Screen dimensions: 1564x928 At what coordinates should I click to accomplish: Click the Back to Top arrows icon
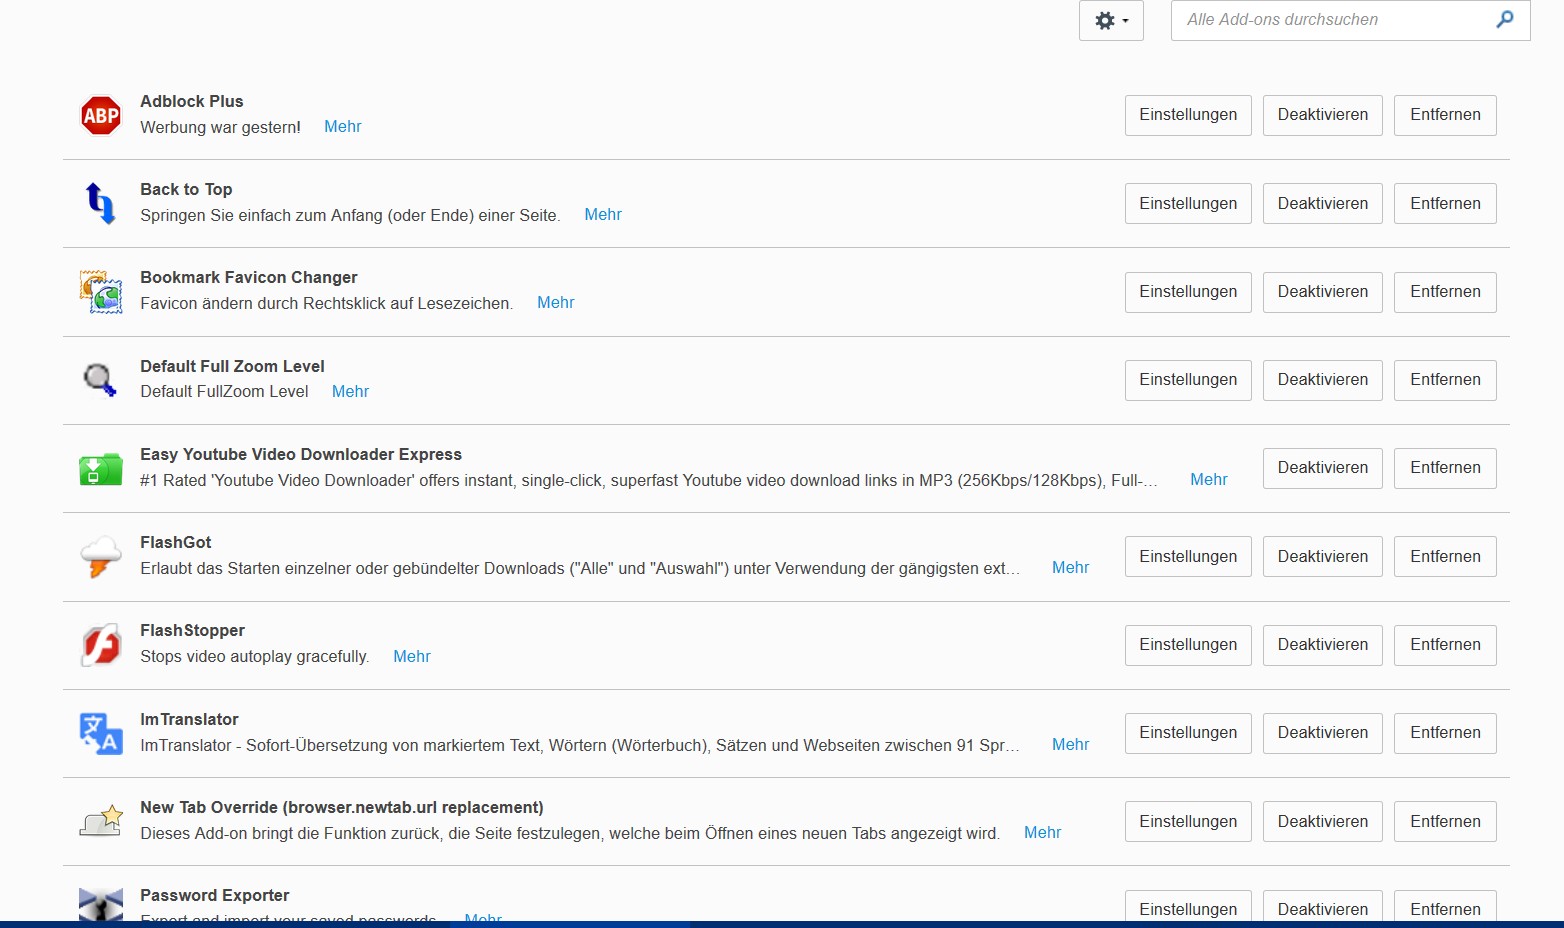(x=101, y=203)
